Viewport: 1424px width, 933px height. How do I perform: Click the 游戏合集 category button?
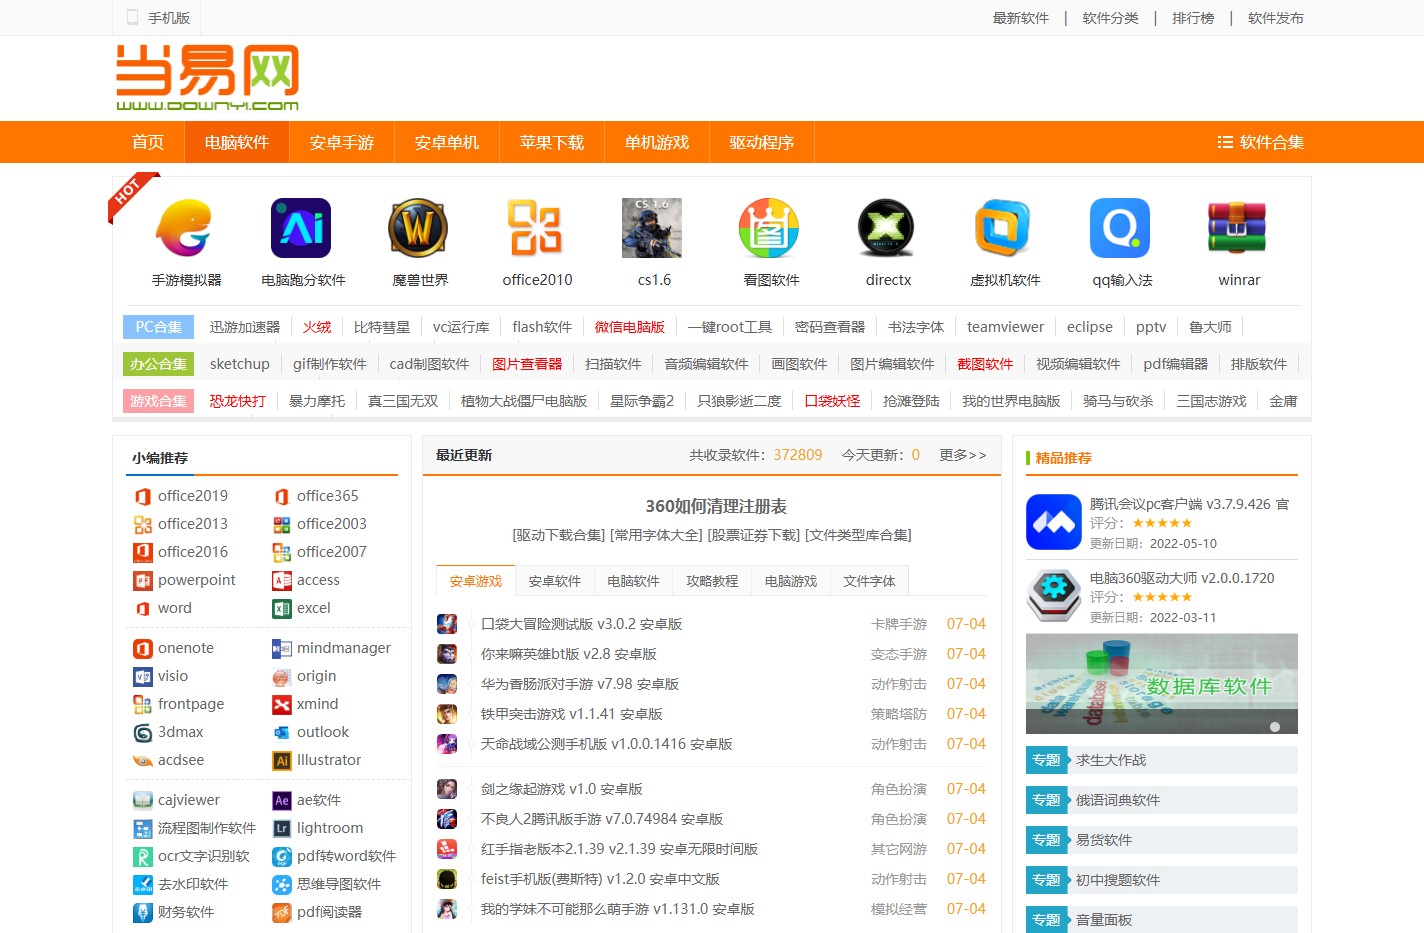159,401
